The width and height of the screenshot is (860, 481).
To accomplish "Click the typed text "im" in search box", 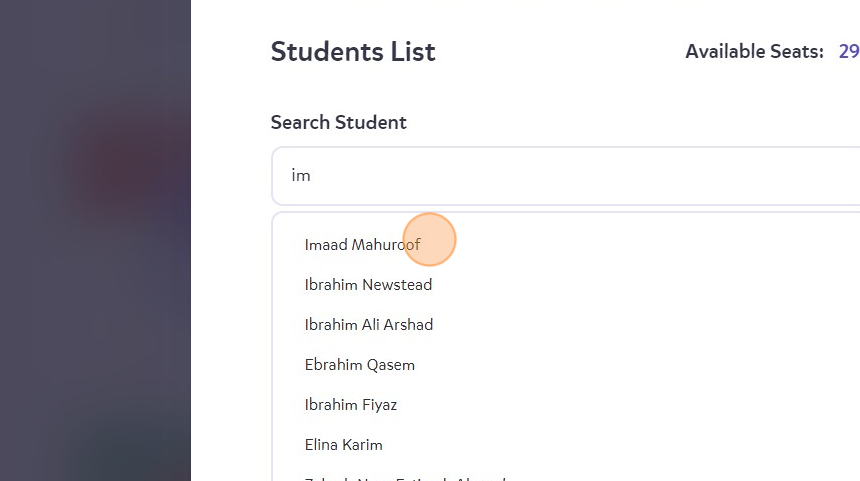I will coord(301,176).
